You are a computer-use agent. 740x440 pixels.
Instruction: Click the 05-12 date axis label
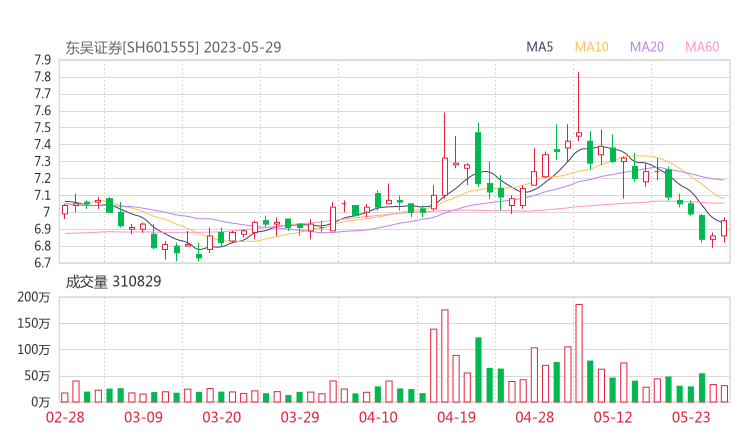coord(613,417)
